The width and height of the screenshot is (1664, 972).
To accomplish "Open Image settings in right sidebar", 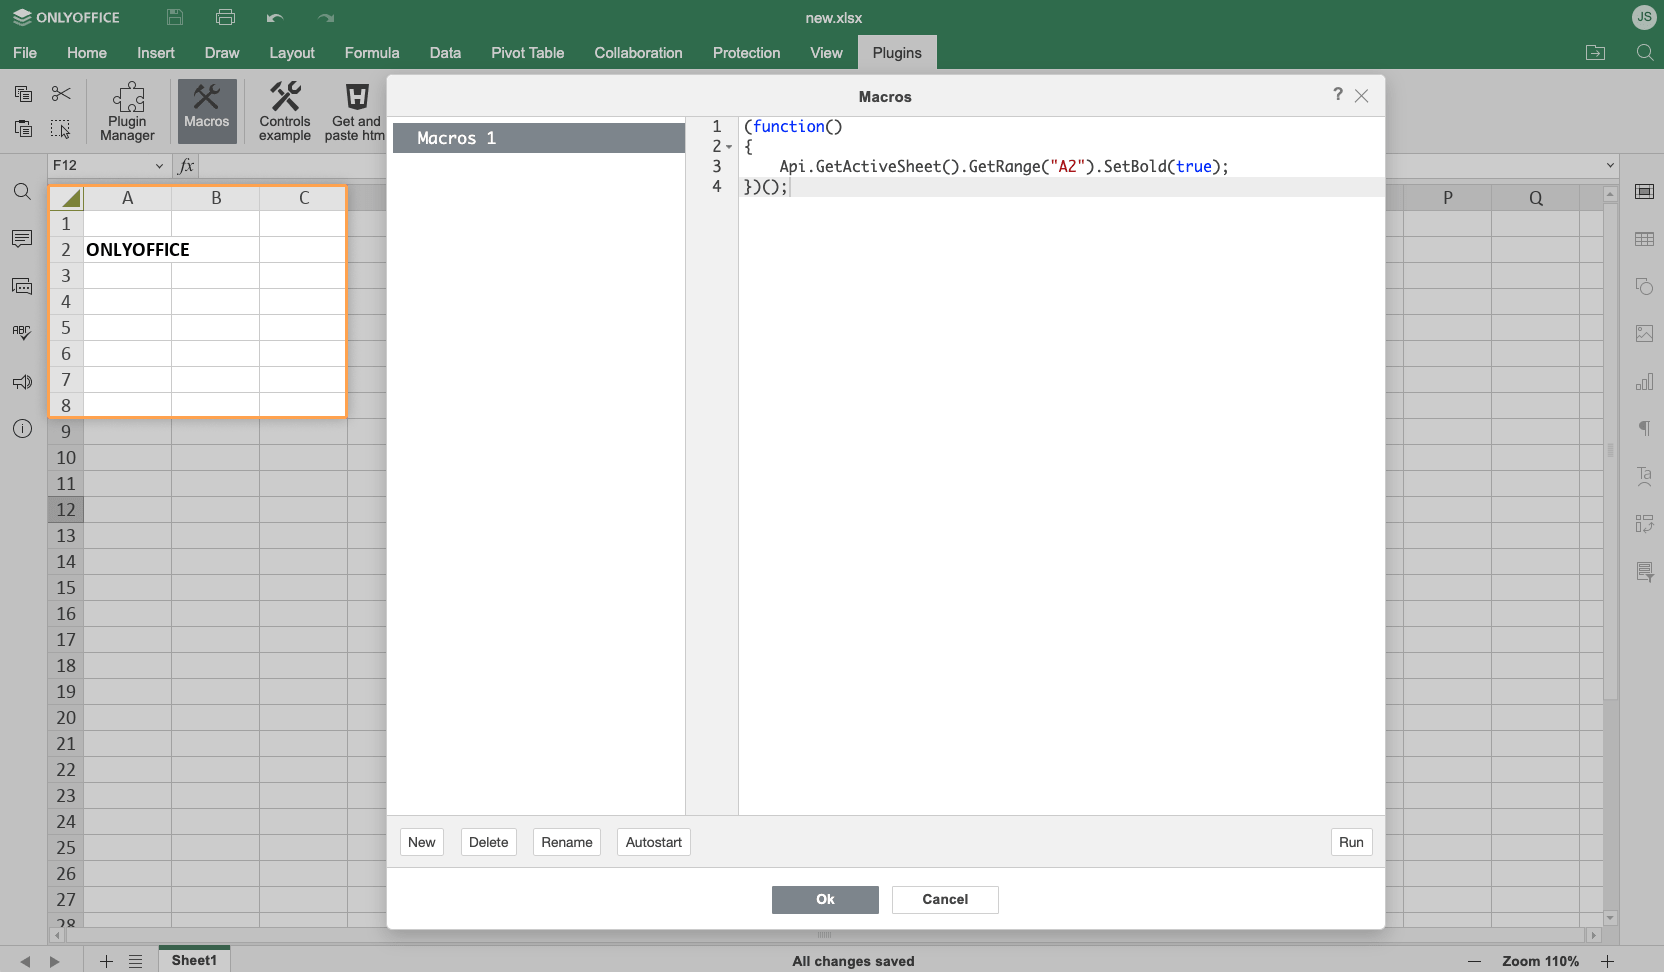I will [1644, 333].
